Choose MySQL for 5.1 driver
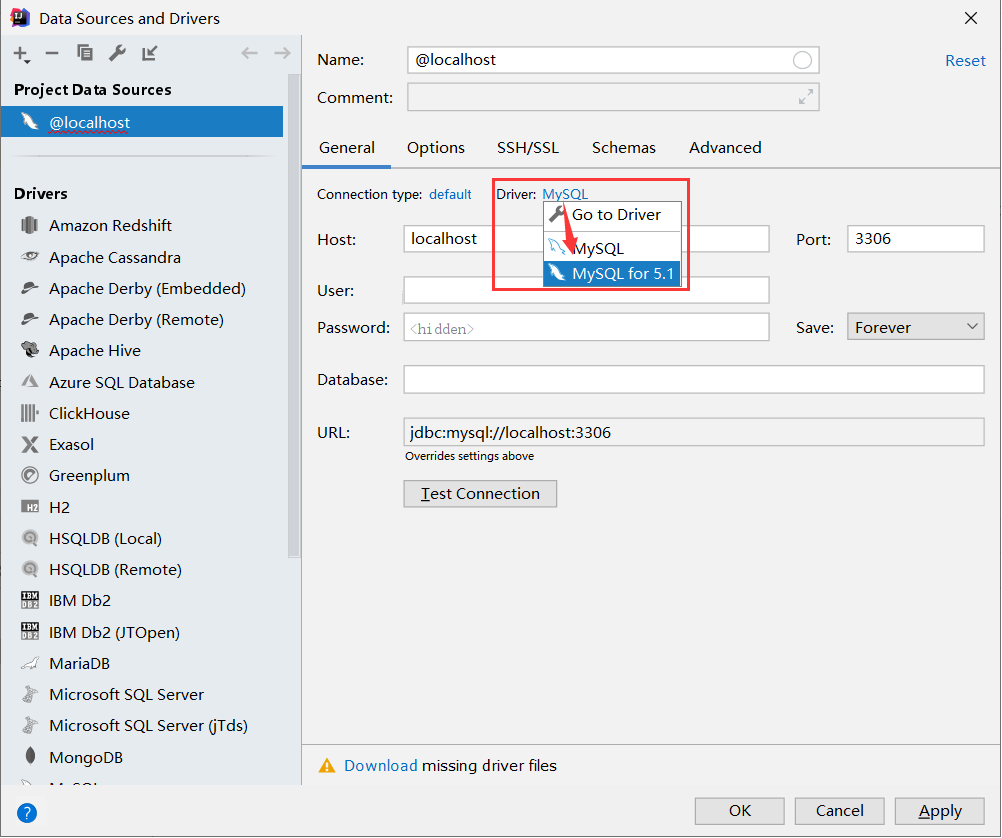Screen dimensions: 1002x838 [x=612, y=274]
